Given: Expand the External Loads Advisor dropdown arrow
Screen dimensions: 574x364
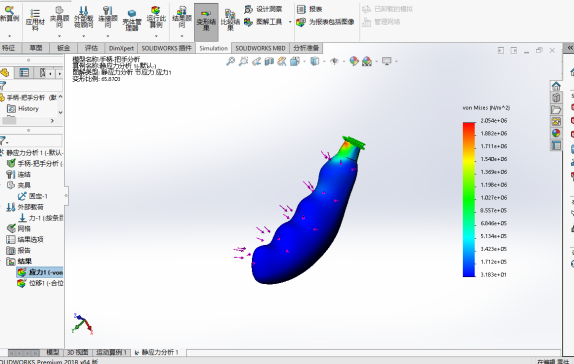Looking at the screenshot, I should click(83, 36).
